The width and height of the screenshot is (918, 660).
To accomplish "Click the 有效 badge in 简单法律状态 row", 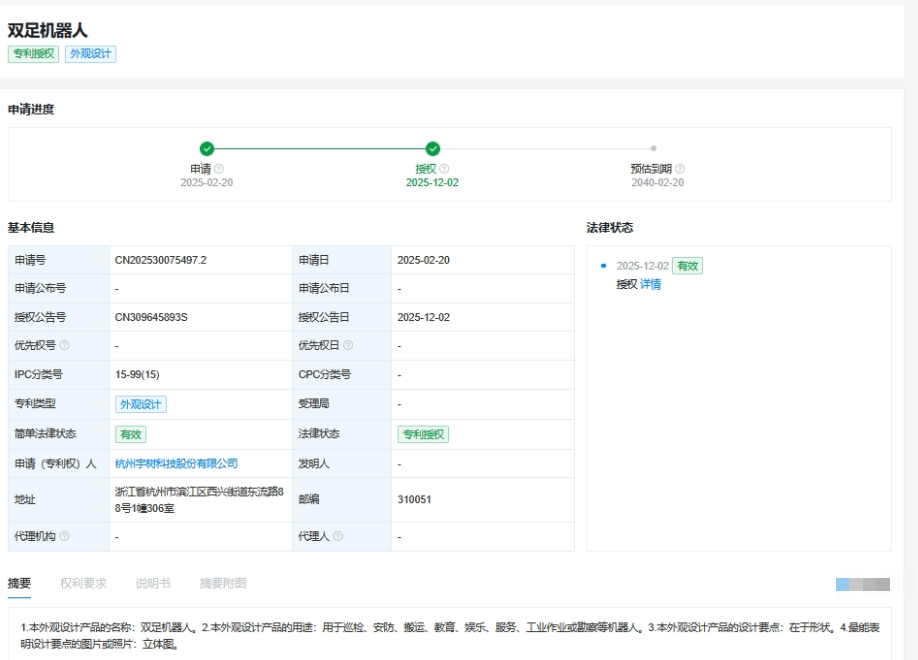I will [x=129, y=435].
